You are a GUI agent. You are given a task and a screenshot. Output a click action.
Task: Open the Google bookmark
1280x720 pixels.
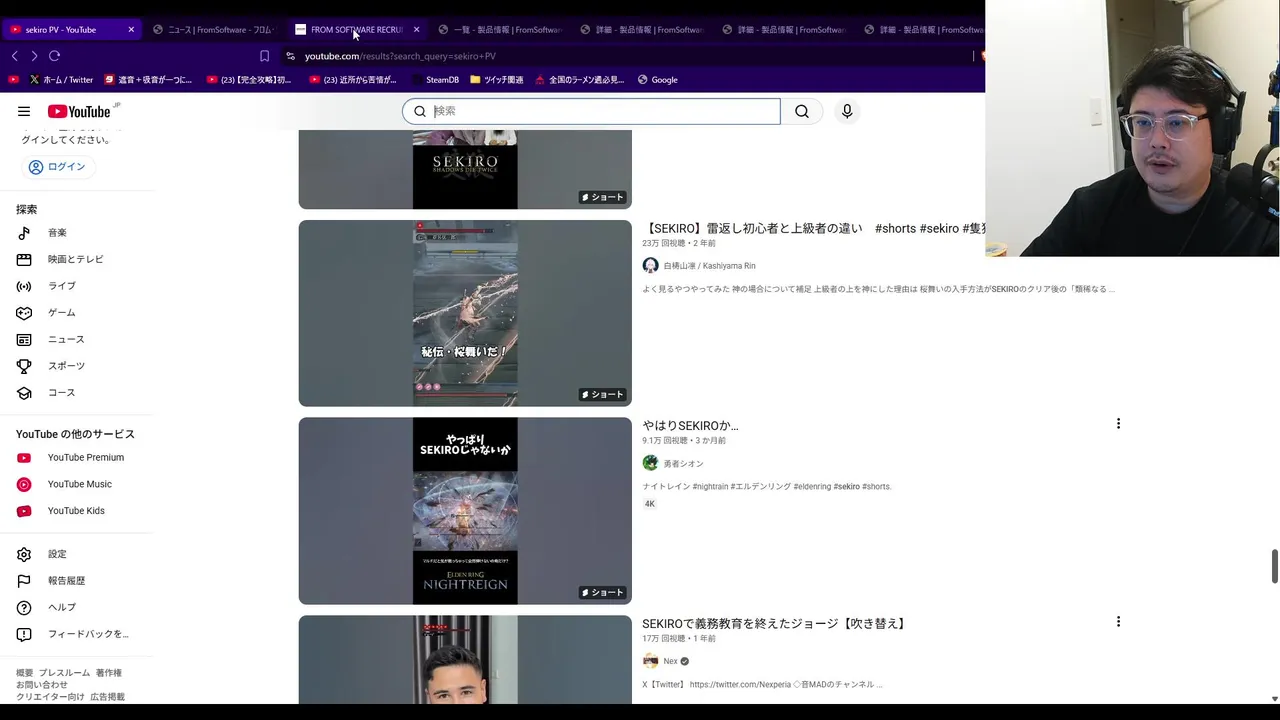click(658, 80)
